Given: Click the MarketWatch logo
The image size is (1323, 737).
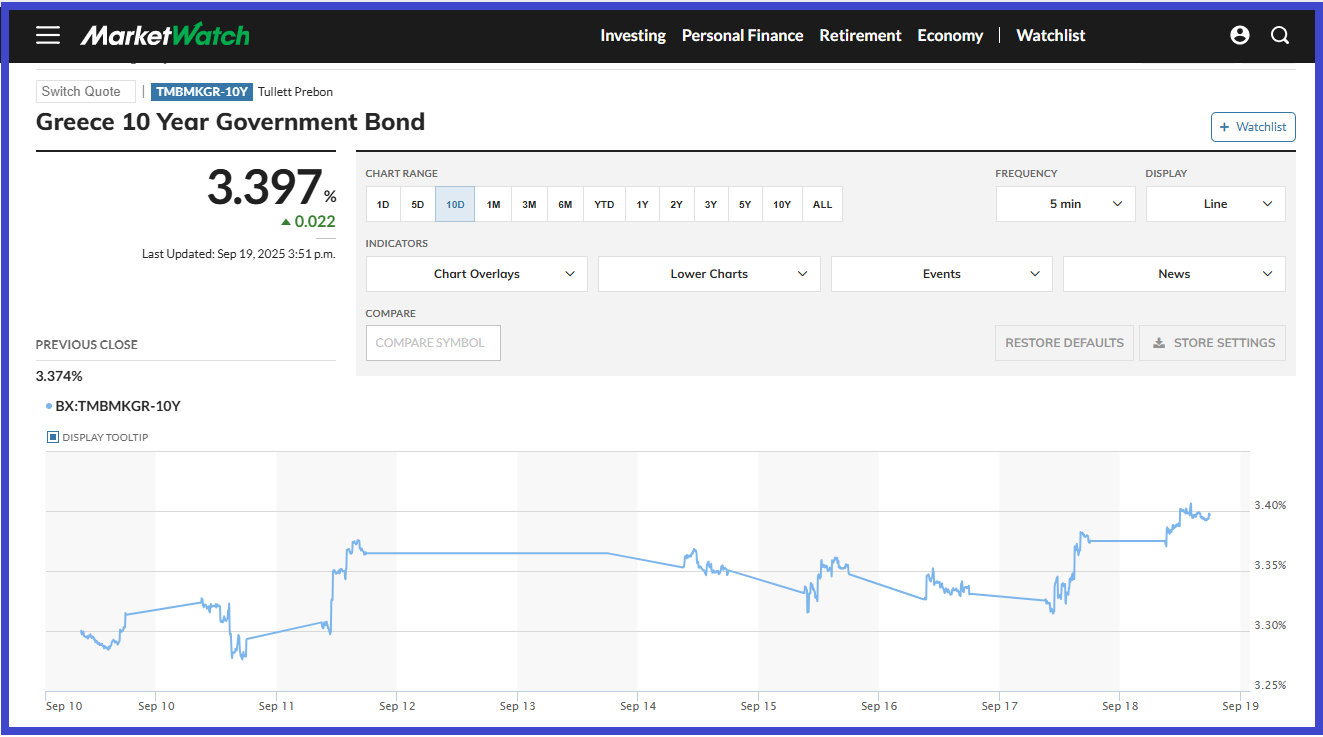Looking at the screenshot, I should click(x=165, y=35).
